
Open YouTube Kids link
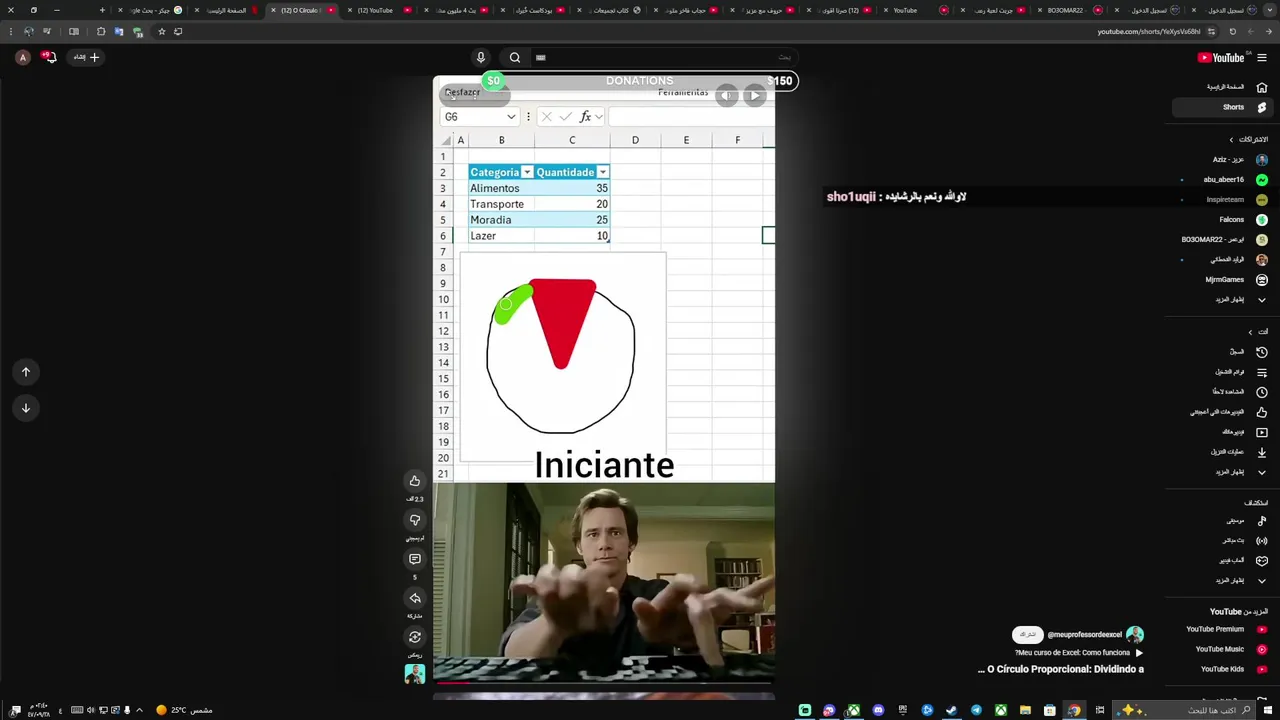pyautogui.click(x=1226, y=669)
